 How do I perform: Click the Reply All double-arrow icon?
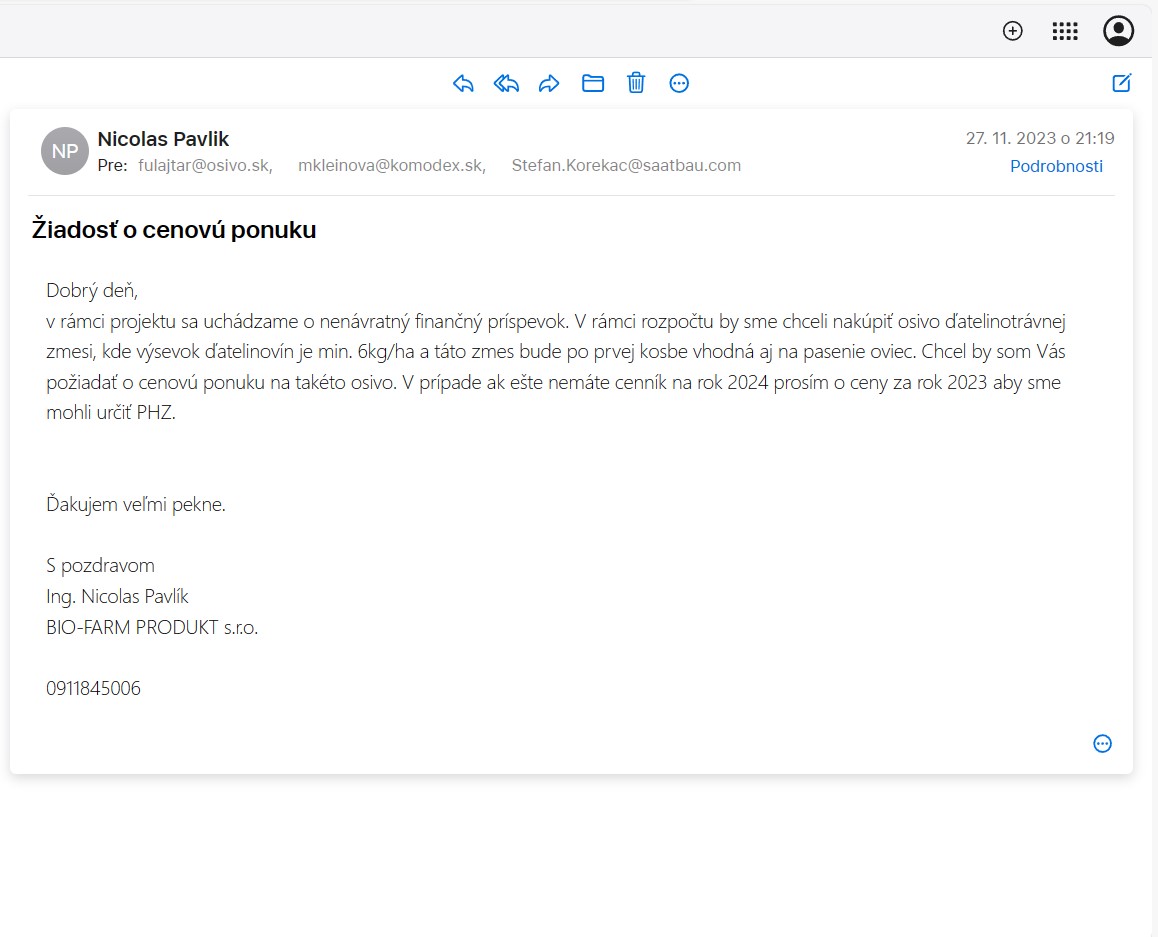[506, 83]
